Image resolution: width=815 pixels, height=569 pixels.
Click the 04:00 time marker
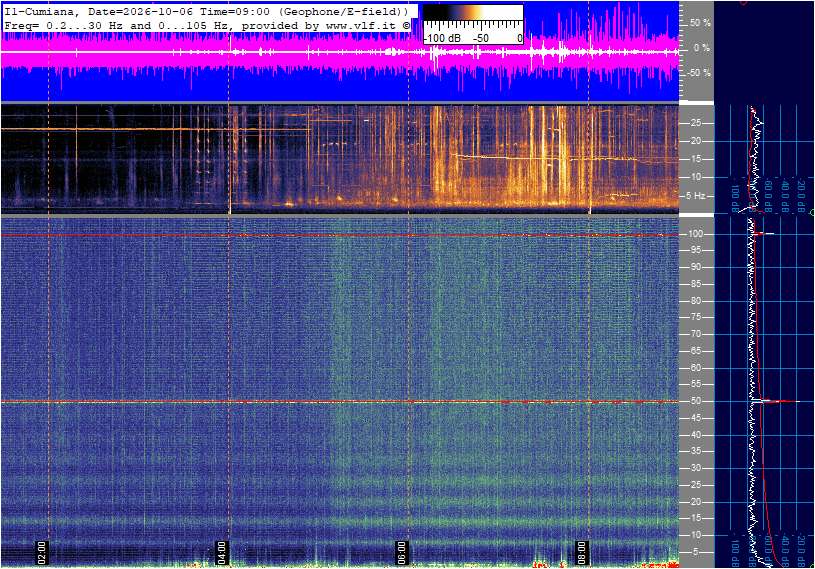[x=221, y=552]
